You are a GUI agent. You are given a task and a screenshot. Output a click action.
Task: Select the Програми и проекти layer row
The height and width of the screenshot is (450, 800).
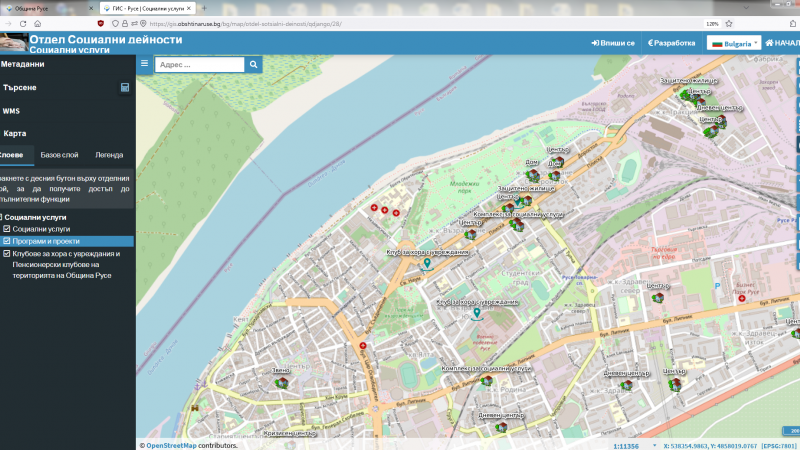coord(67,241)
